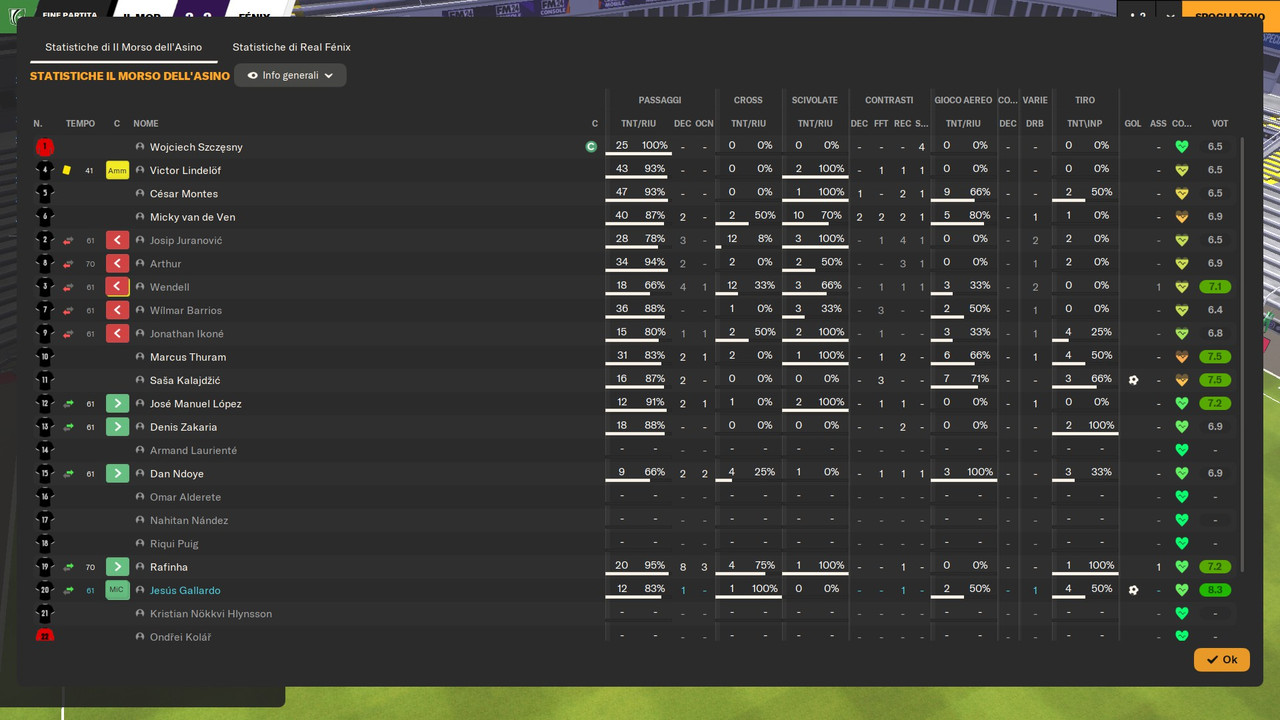Click Victor Lindelöf's yellow card icon
This screenshot has width=1280, height=720.
pyautogui.click(x=67, y=170)
